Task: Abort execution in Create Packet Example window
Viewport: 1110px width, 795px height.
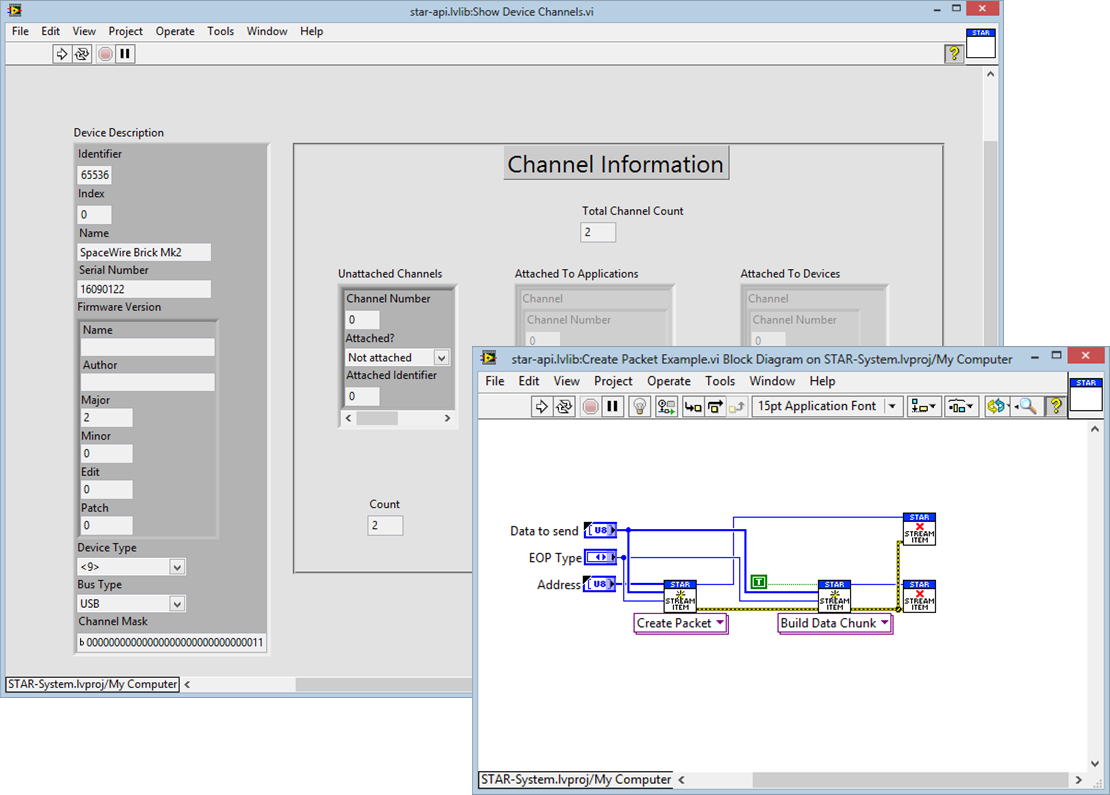Action: [x=590, y=406]
